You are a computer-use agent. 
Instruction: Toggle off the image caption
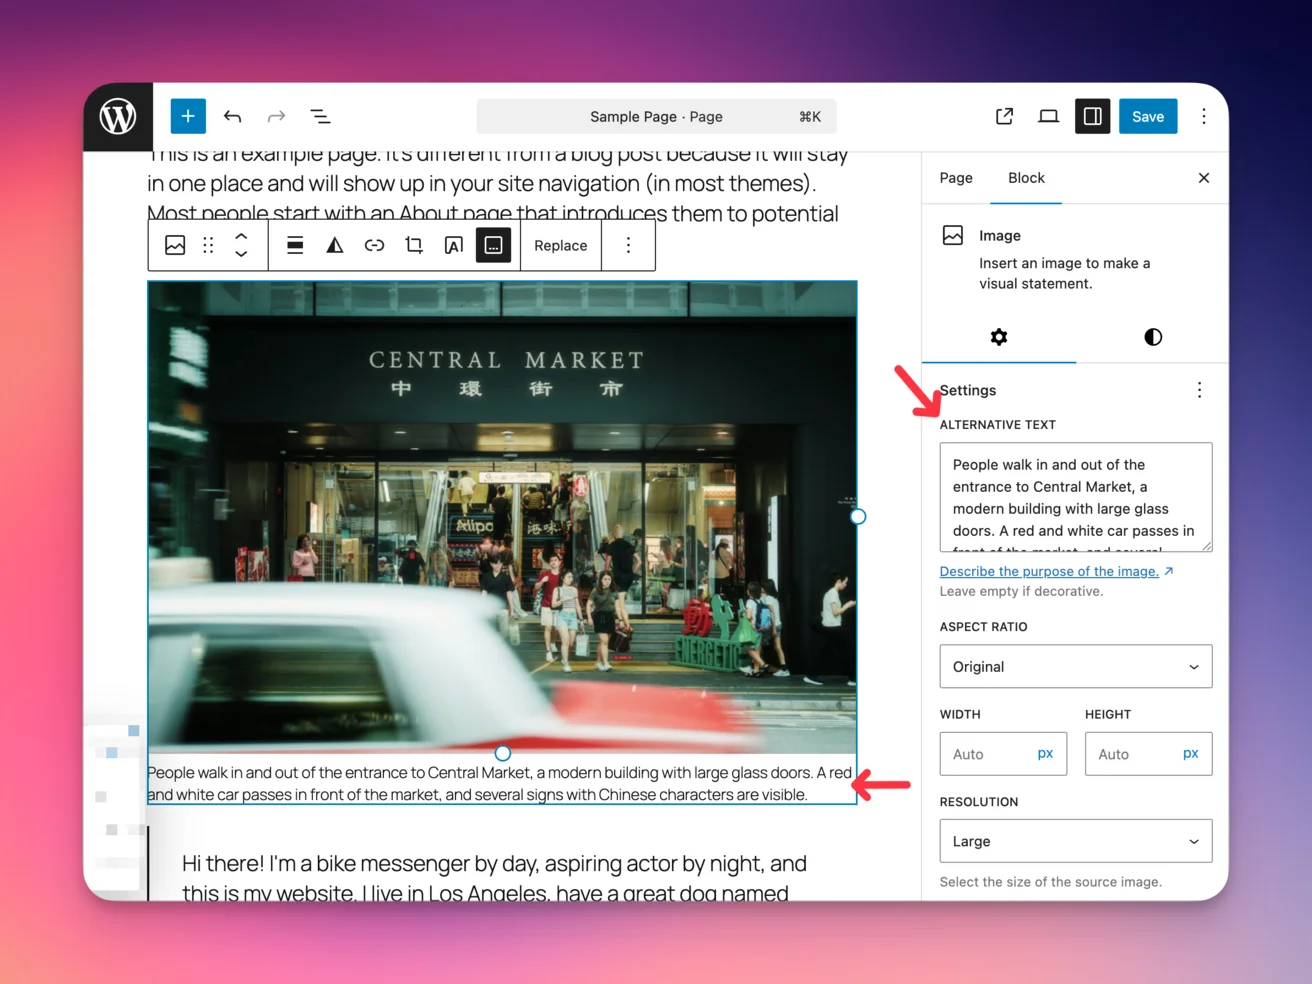[494, 245]
